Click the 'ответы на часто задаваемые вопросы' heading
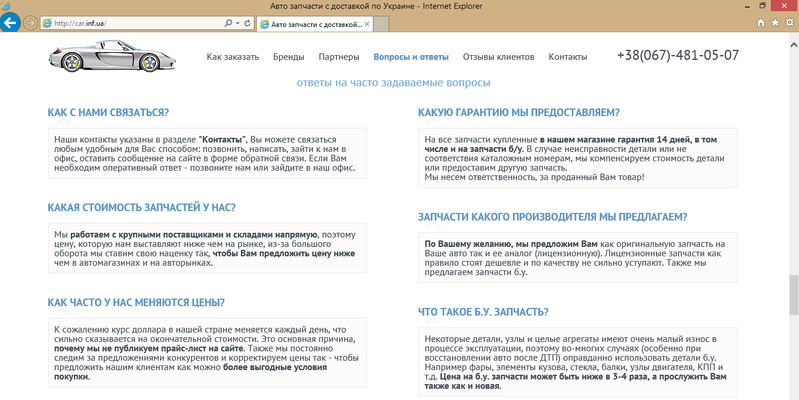This screenshot has height=400, width=799. point(393,83)
